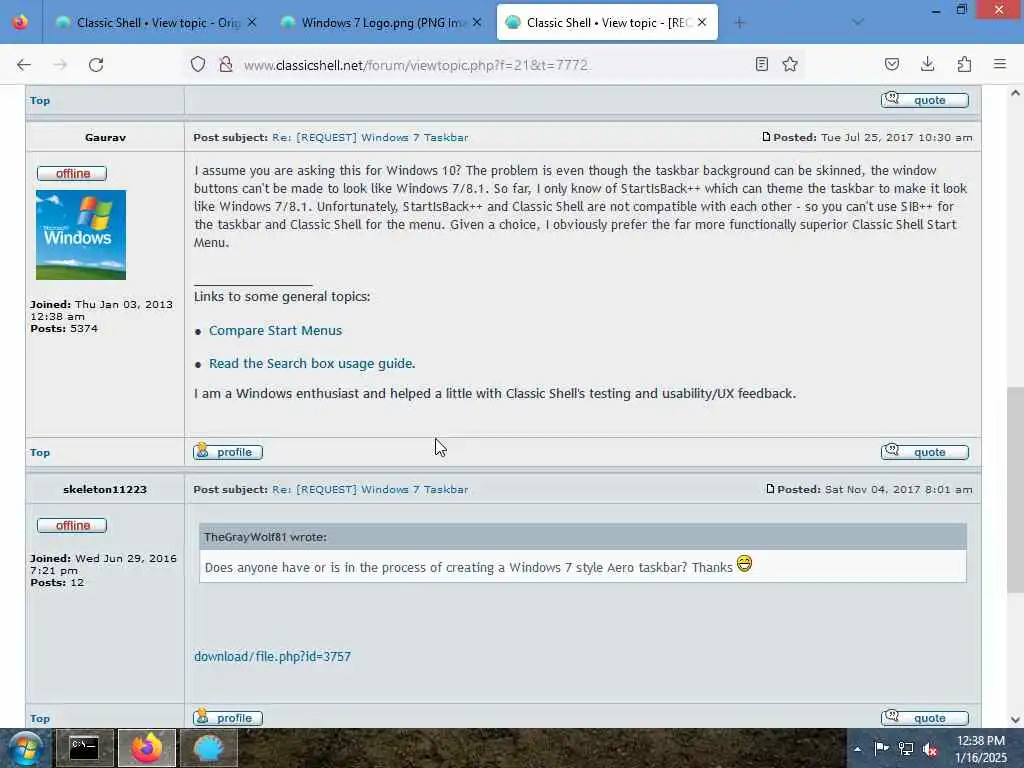Quote Gaurav's post
1024x768 pixels.
pos(925,452)
